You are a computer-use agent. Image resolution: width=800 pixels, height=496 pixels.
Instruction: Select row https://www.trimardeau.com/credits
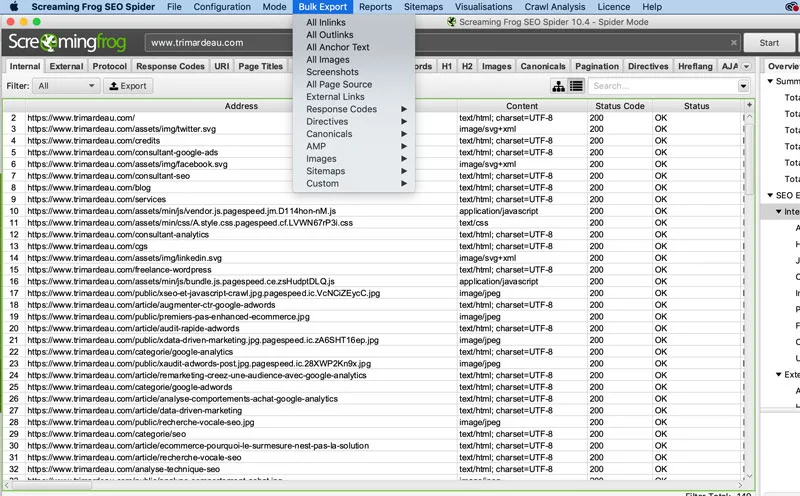pos(373,141)
